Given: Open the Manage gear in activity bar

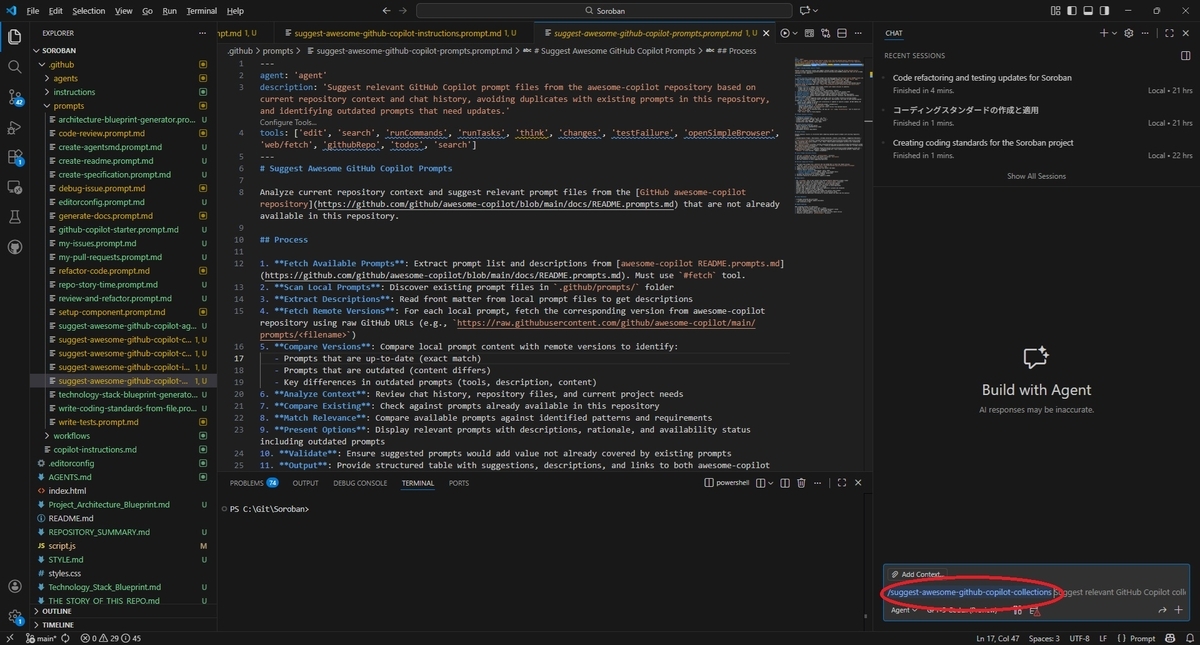Looking at the screenshot, I should 14,617.
